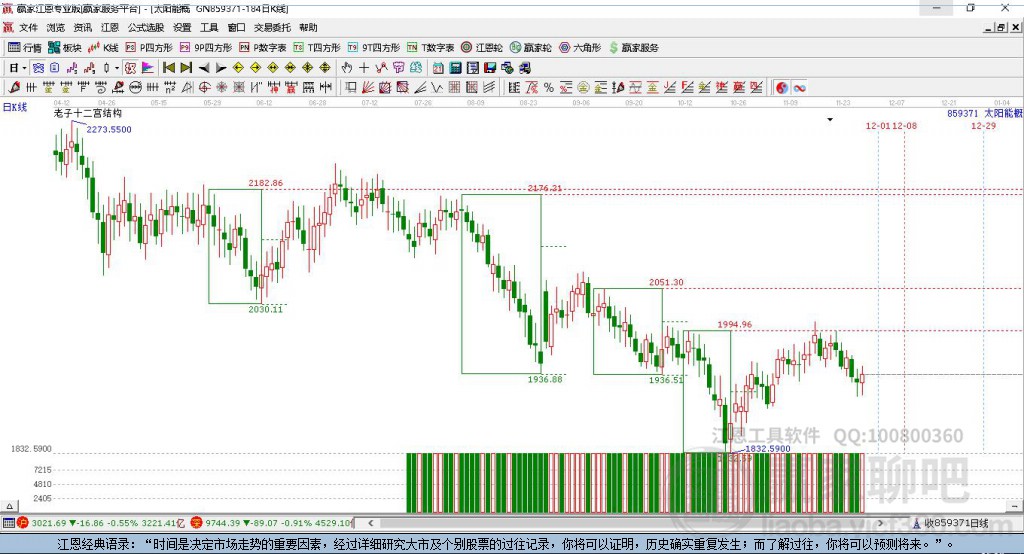The height and width of the screenshot is (554, 1024).
Task: Open the calculator icon
Action: (x=455, y=67)
